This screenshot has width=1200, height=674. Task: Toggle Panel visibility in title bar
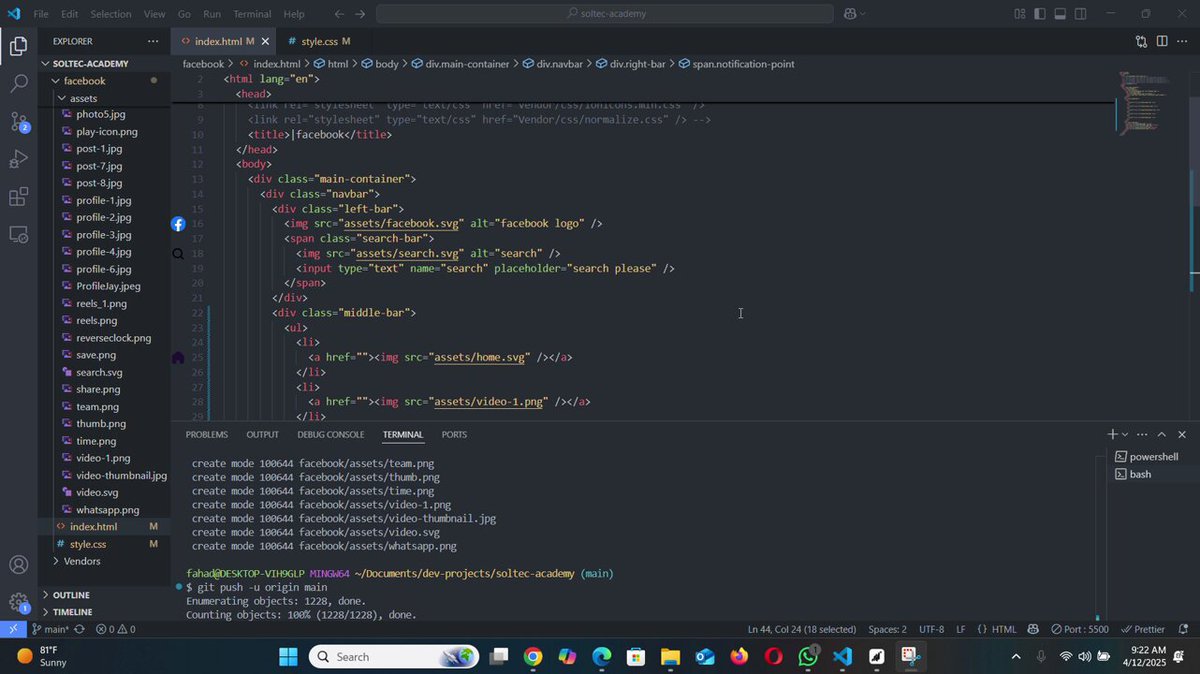1061,14
